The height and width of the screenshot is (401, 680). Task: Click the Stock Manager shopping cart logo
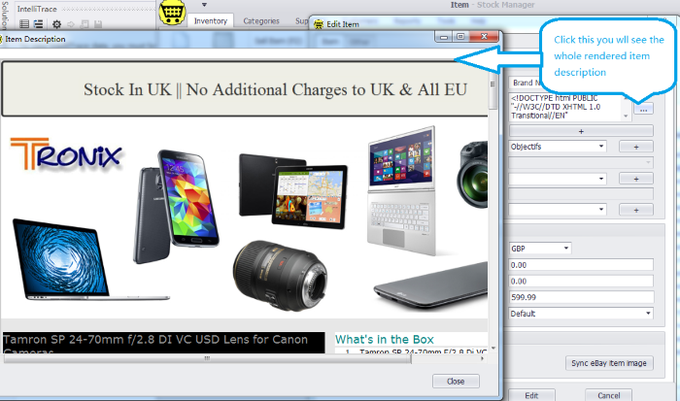click(x=172, y=12)
